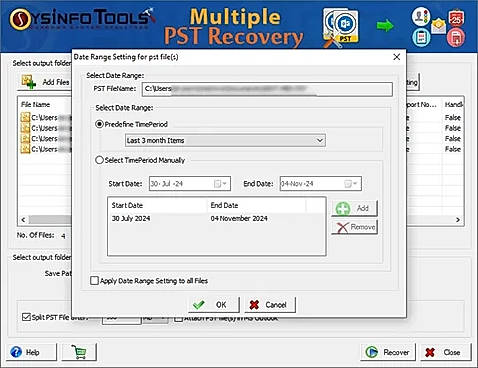Click the red X icon on Cancel

pos(254,305)
